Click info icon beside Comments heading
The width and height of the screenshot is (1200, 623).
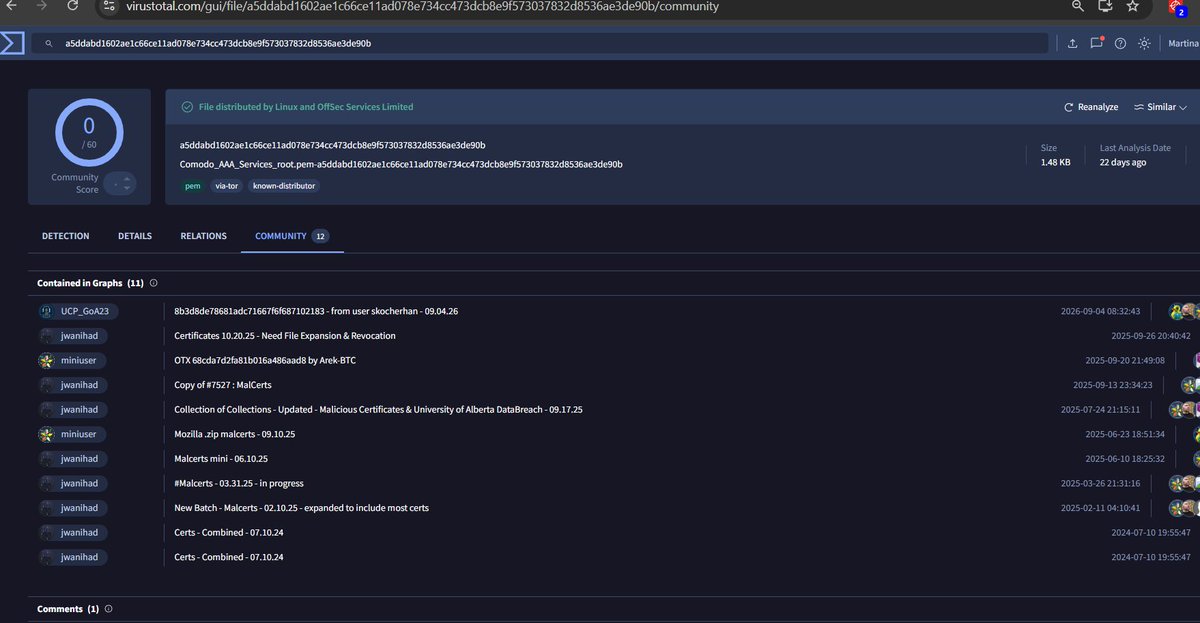pyautogui.click(x=108, y=608)
